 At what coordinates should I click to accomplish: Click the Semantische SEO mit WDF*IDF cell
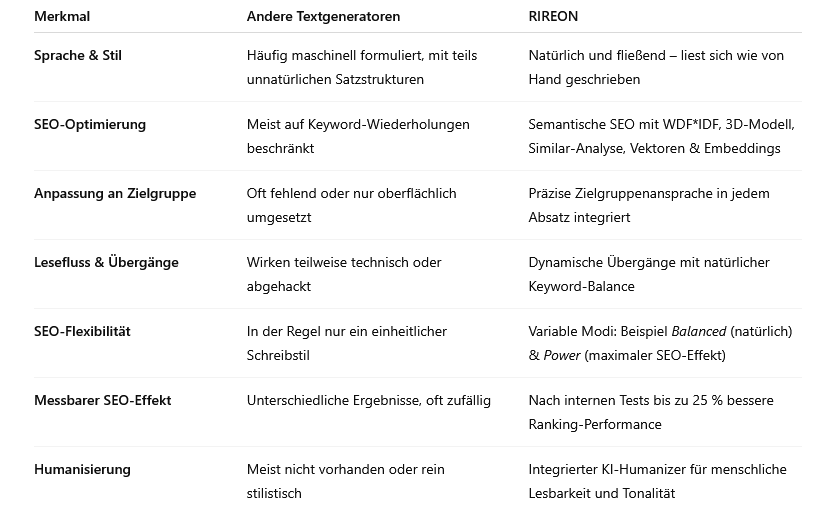click(661, 136)
